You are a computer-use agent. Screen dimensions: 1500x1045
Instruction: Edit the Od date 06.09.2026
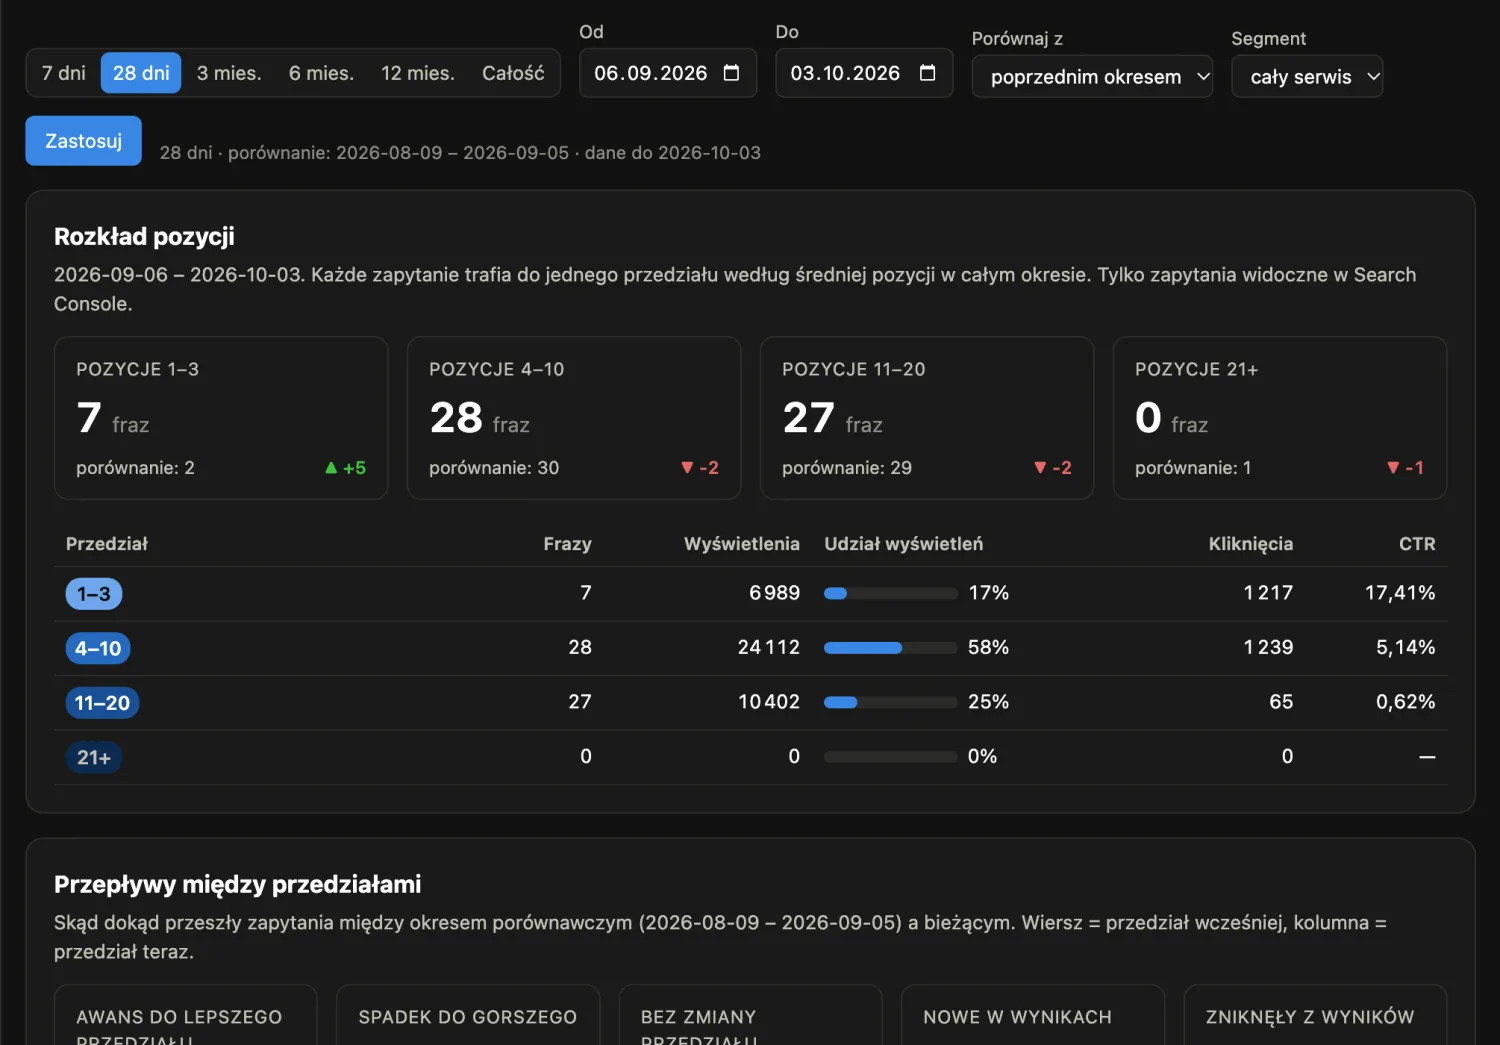650,73
